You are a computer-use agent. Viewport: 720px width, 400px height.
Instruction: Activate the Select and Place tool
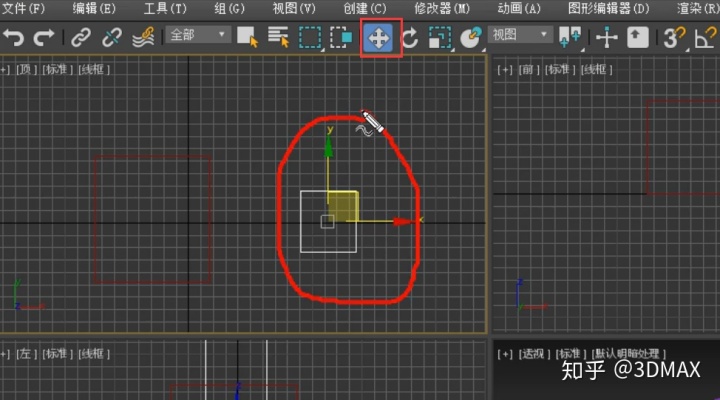(471, 37)
